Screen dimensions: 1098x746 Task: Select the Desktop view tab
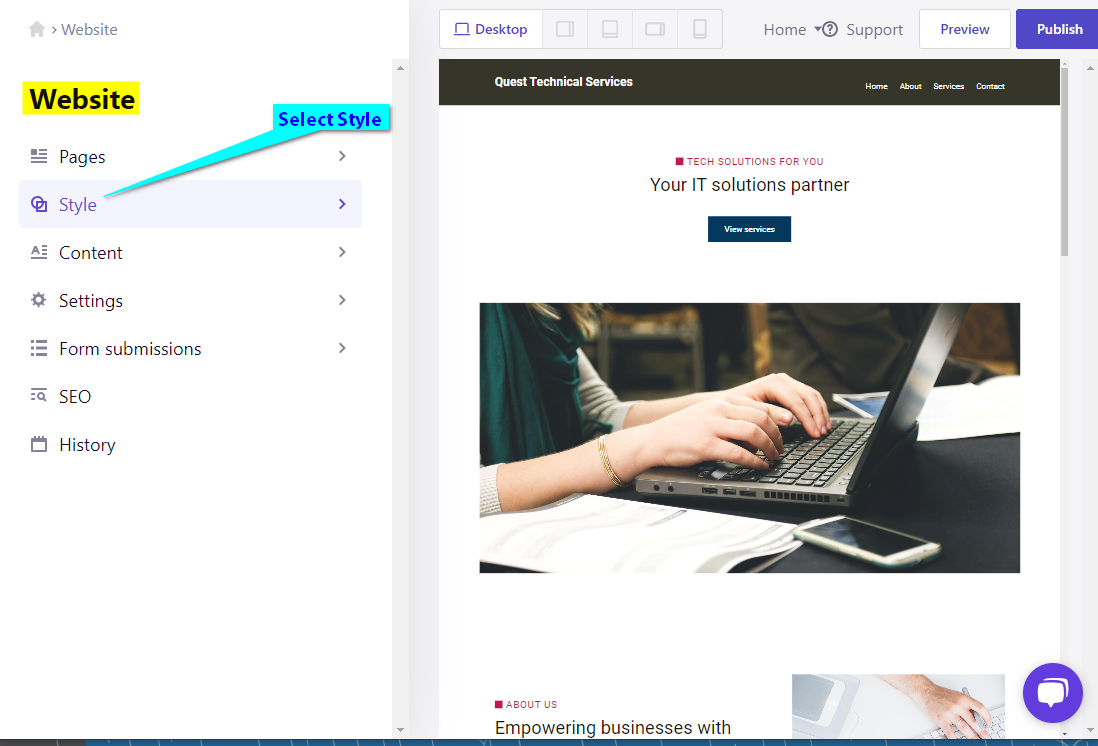pos(491,29)
